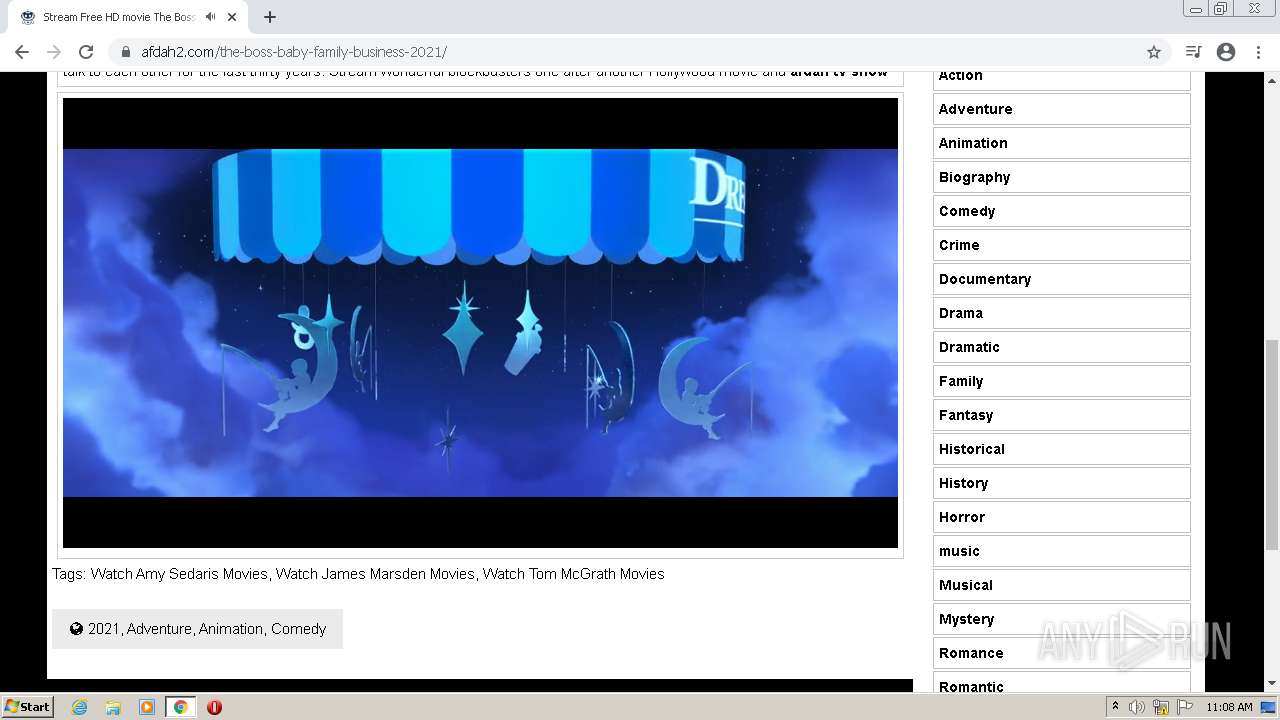The width and height of the screenshot is (1280, 720).
Task: Open a new browser tab
Action: coord(270,17)
